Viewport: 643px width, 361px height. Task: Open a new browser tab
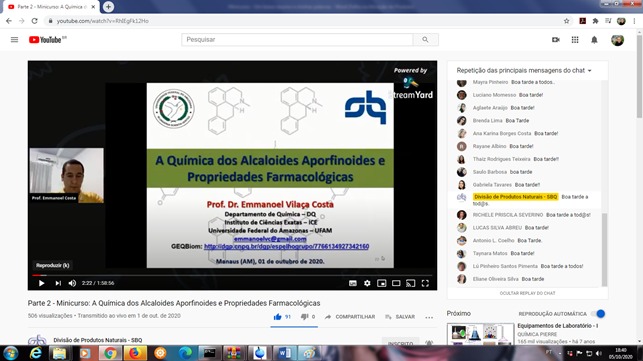[x=108, y=7]
